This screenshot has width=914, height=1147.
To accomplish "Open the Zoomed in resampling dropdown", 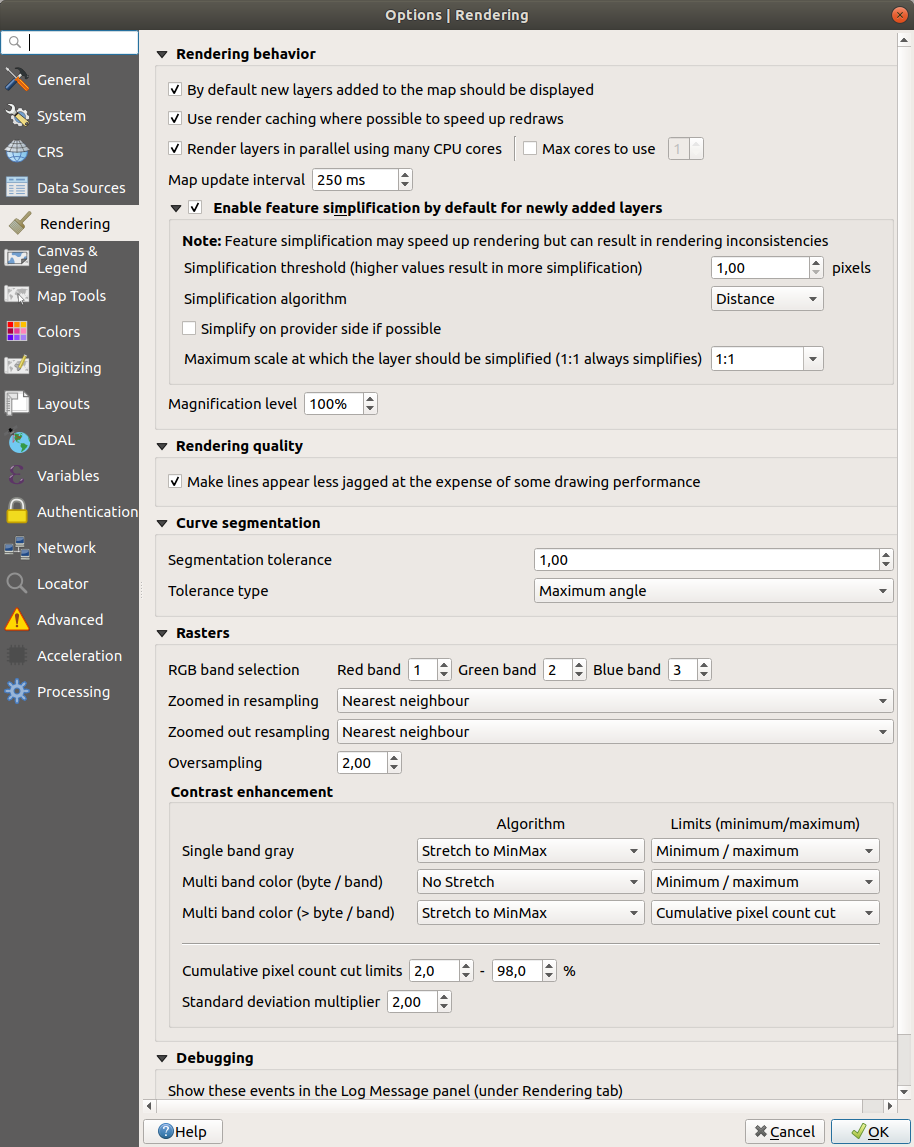I will coord(614,700).
